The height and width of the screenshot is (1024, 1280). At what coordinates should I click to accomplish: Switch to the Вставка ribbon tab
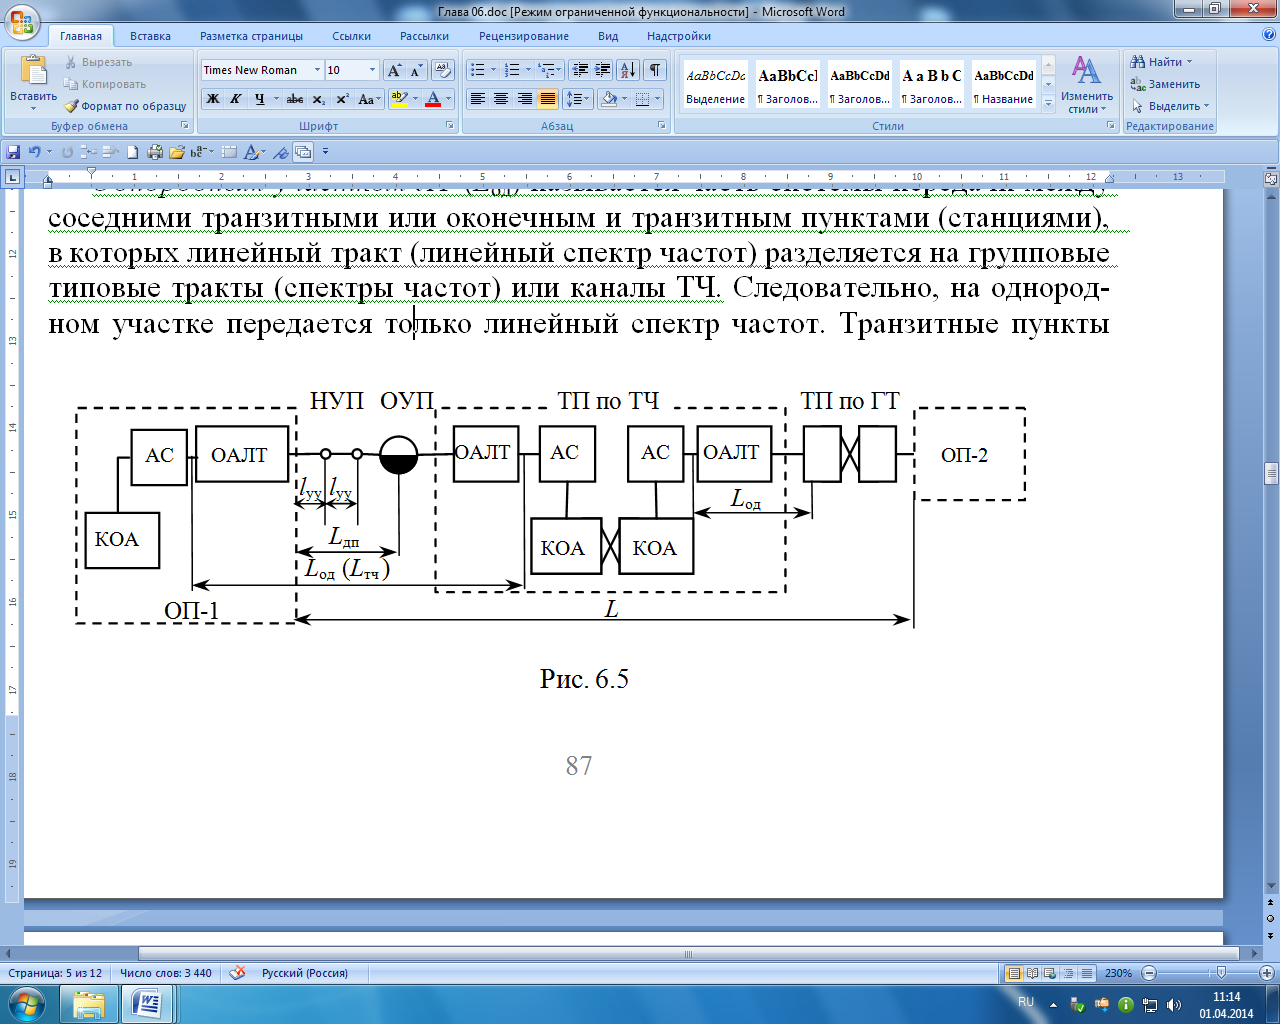(150, 36)
